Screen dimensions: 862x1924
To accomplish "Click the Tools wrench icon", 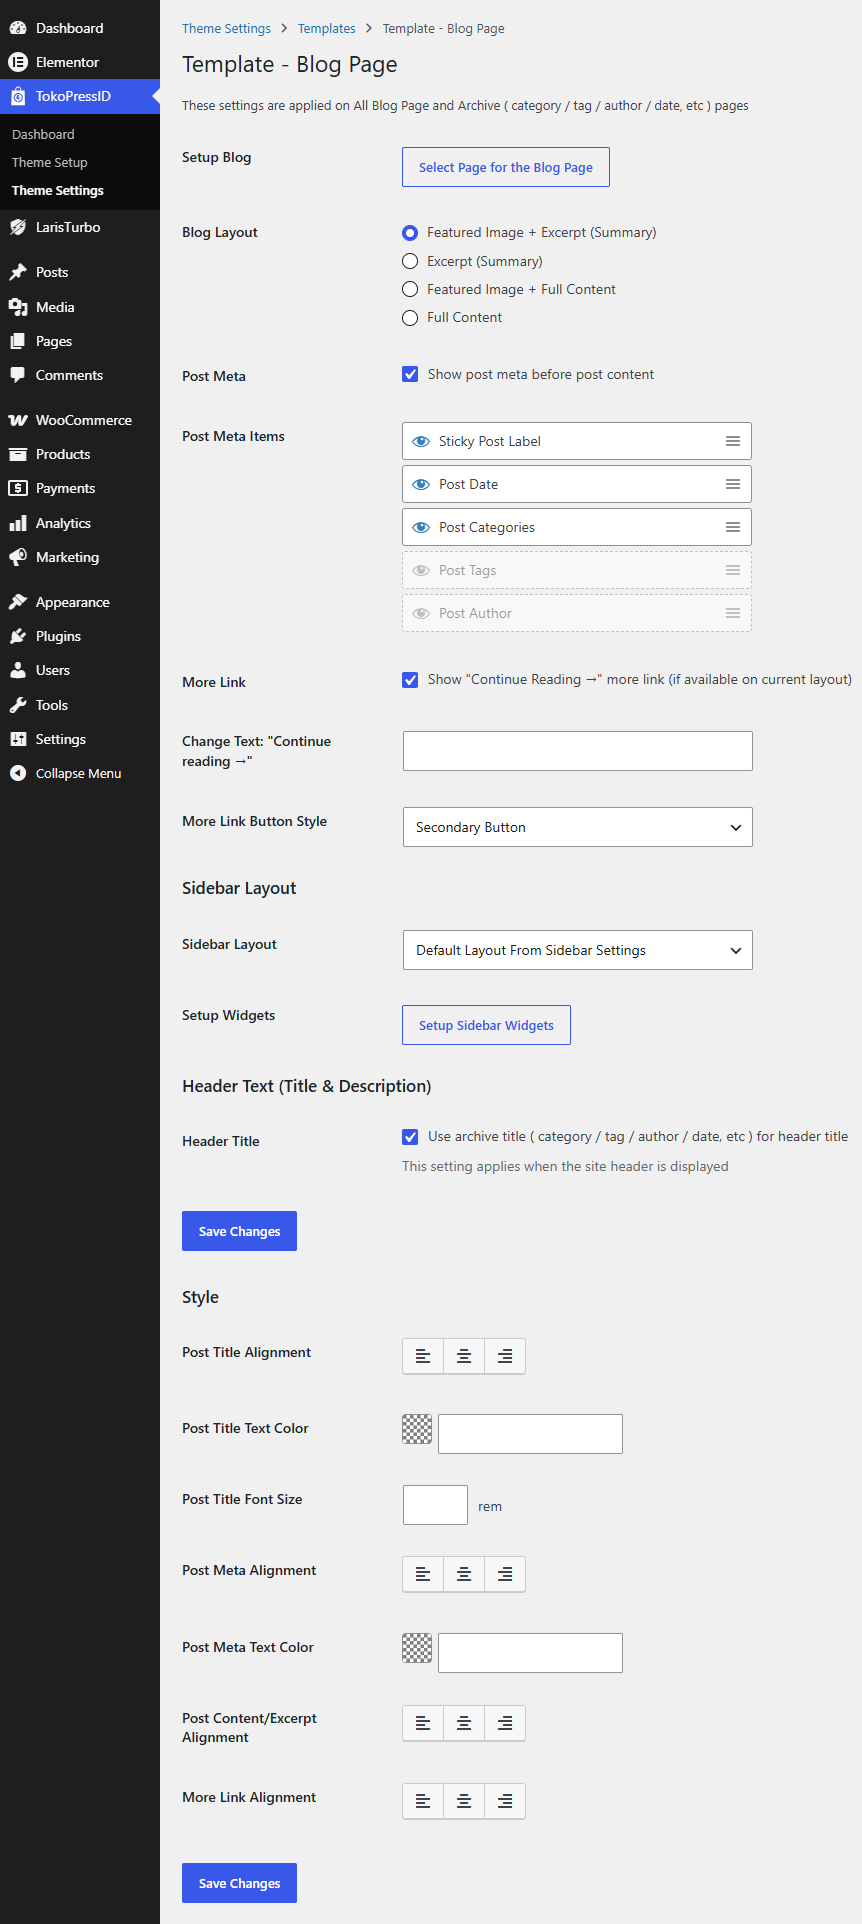I will click(18, 705).
